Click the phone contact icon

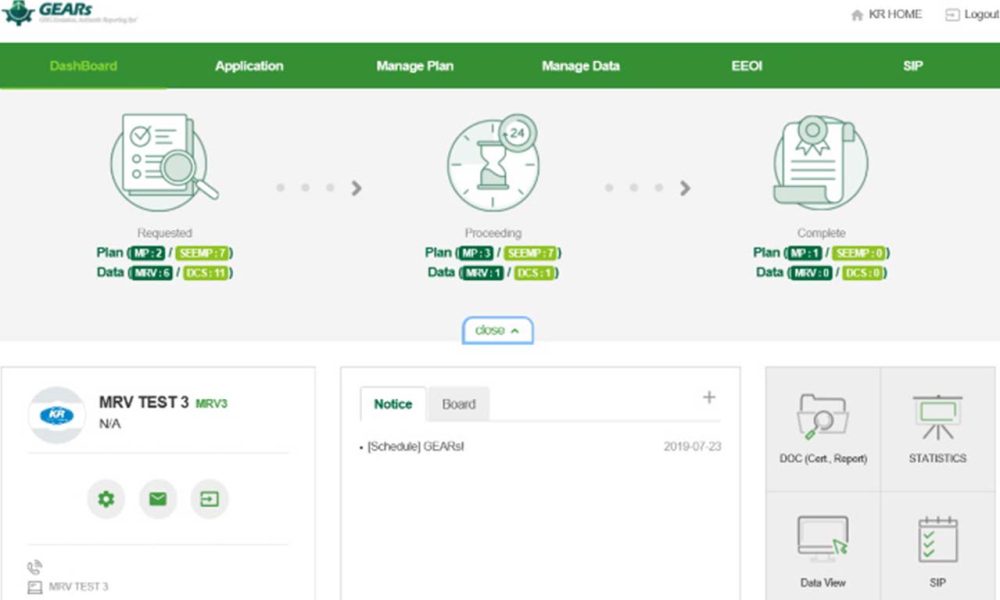[34, 567]
